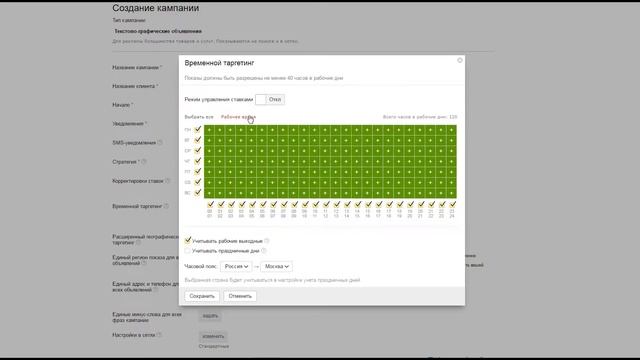Uncheck the ВС (Sunday) row checkbox

pyautogui.click(x=198, y=193)
